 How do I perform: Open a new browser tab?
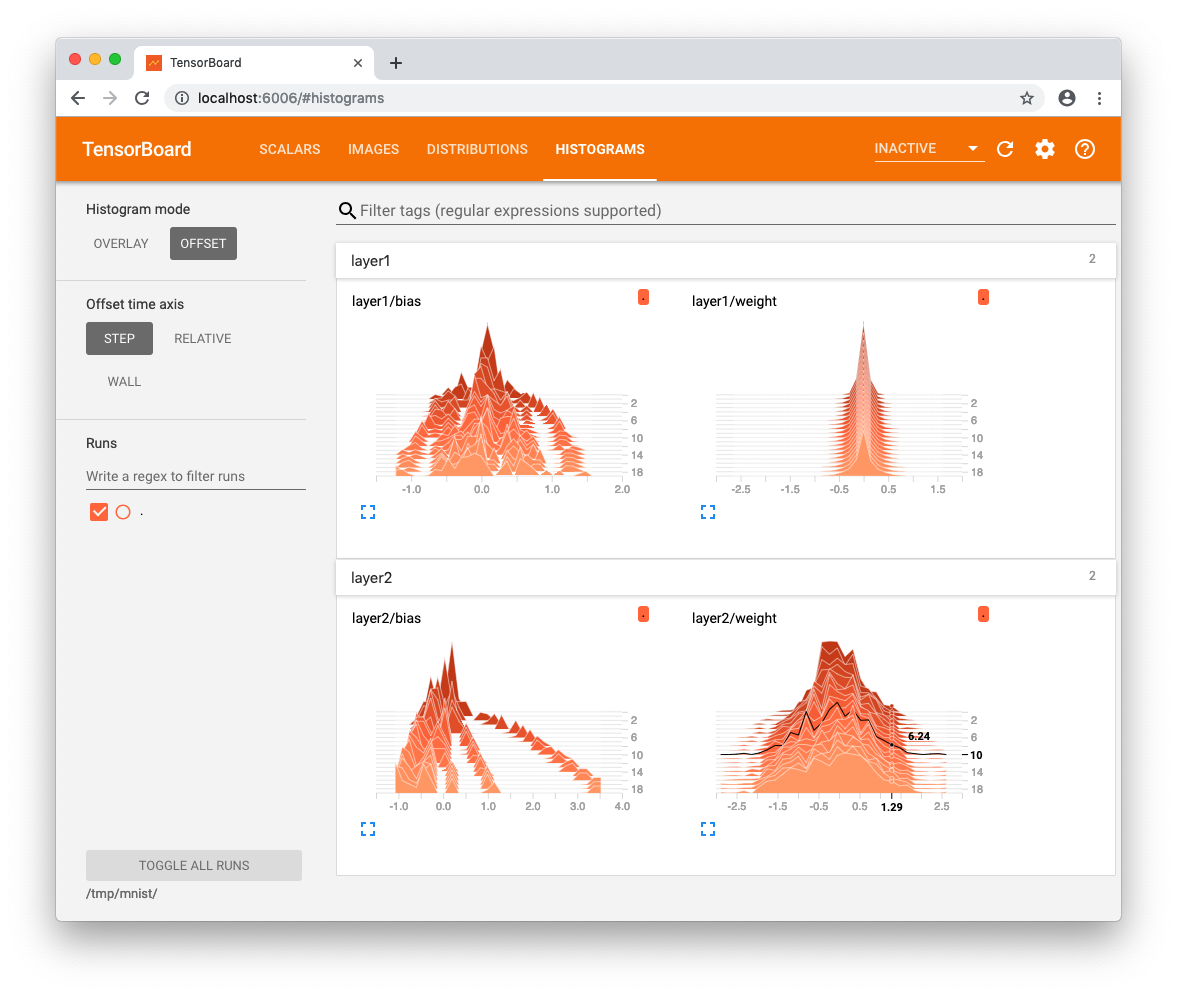396,63
